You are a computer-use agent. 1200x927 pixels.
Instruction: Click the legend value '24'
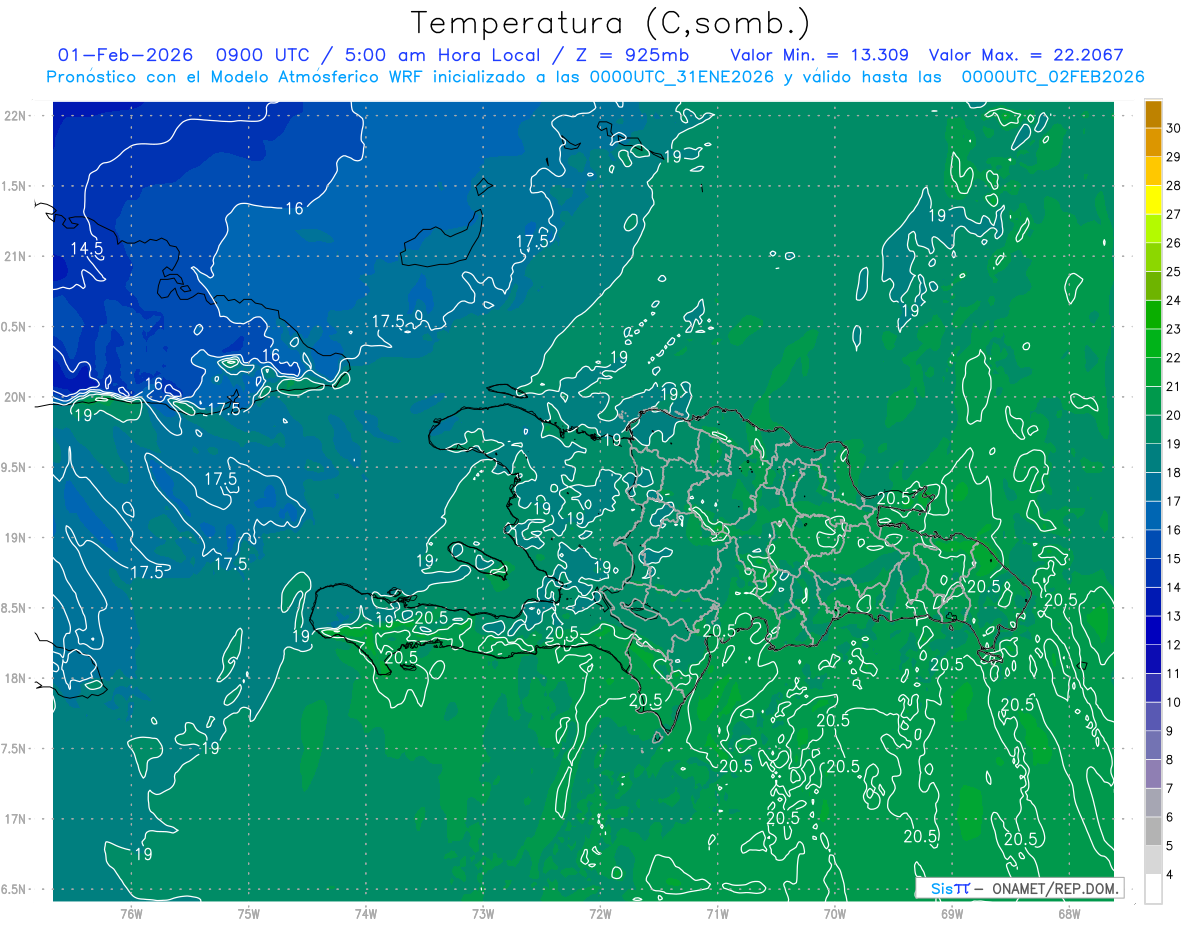[x=1174, y=300]
